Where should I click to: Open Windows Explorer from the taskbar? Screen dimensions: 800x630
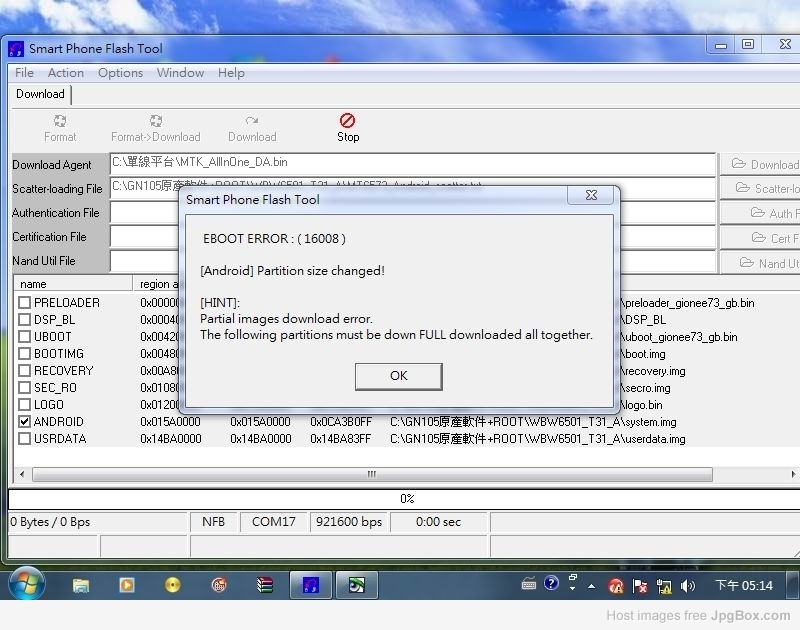click(x=81, y=585)
